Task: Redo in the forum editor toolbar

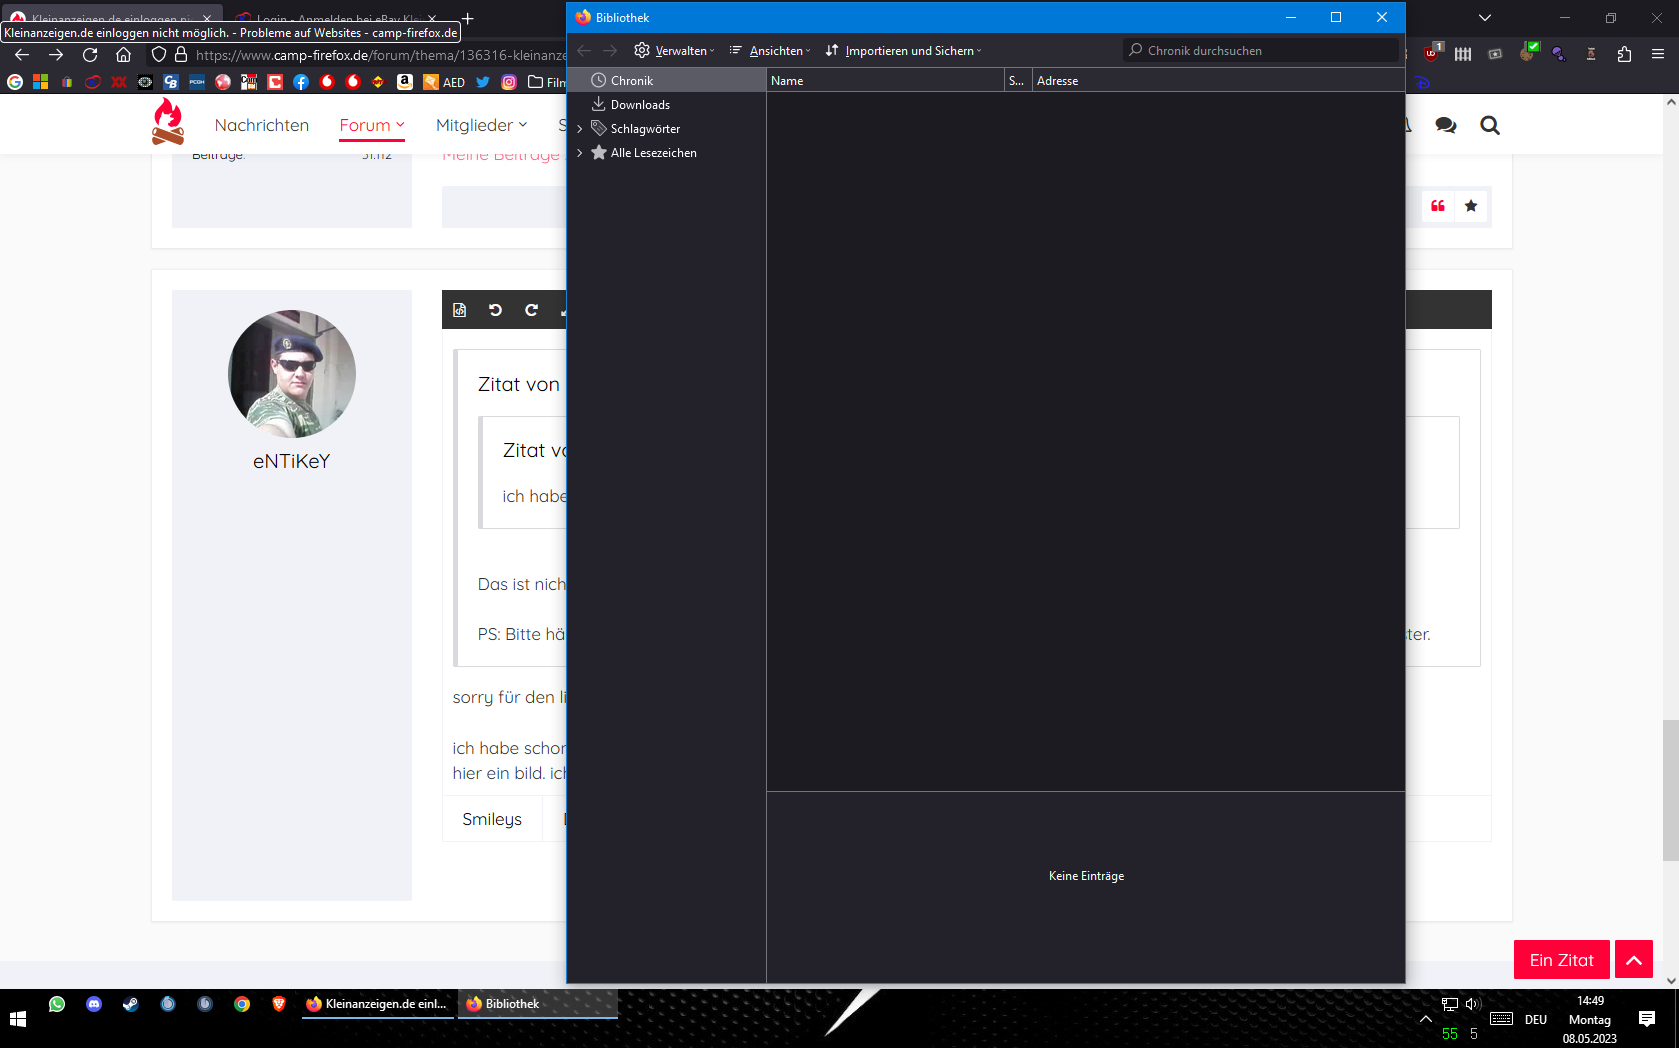Action: pyautogui.click(x=531, y=310)
